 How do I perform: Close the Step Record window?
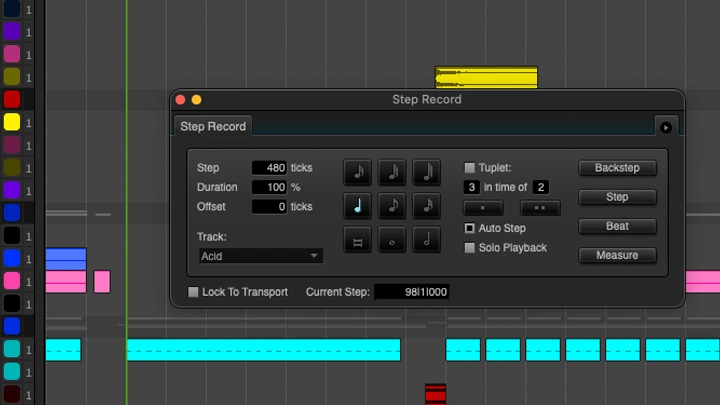click(x=180, y=100)
